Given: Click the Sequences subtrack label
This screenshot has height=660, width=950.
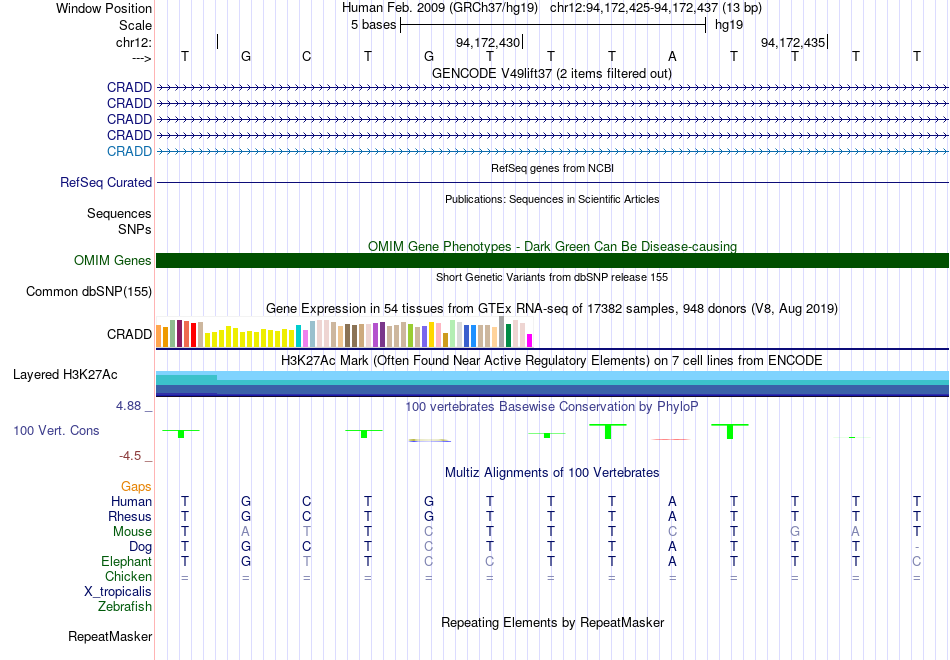Looking at the screenshot, I should pyautogui.click(x=119, y=213).
